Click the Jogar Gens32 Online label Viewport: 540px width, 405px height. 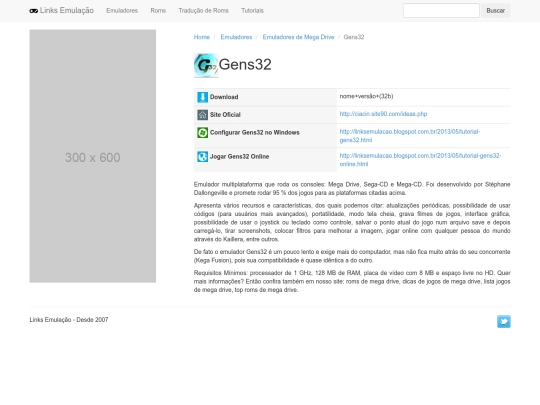(x=239, y=157)
